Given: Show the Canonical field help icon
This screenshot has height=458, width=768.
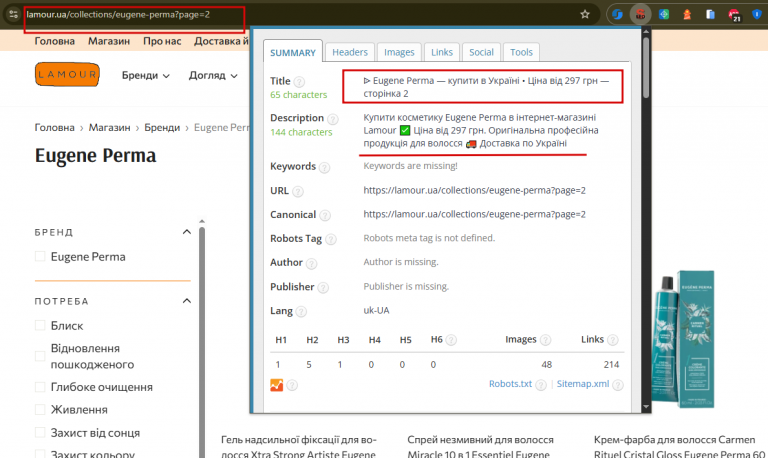Looking at the screenshot, I should click(325, 216).
